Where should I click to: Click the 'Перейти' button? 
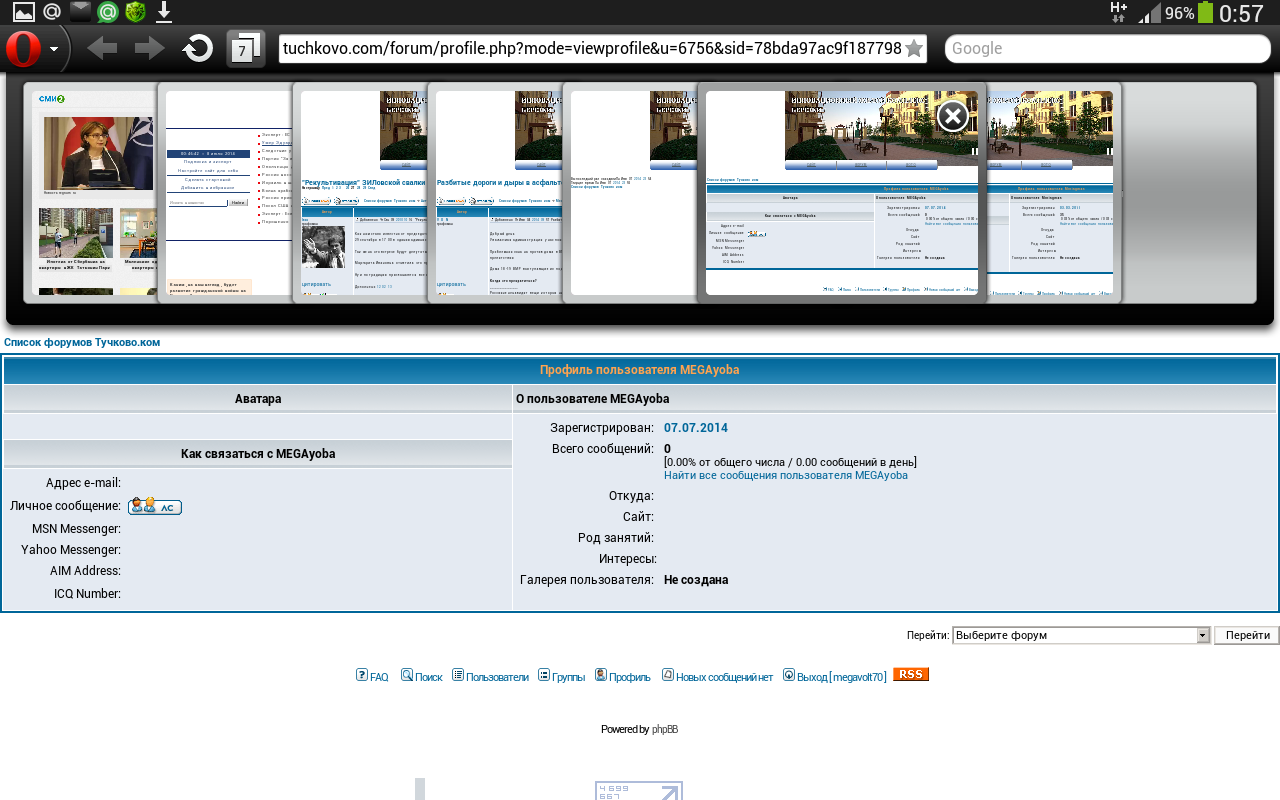pyautogui.click(x=1247, y=635)
